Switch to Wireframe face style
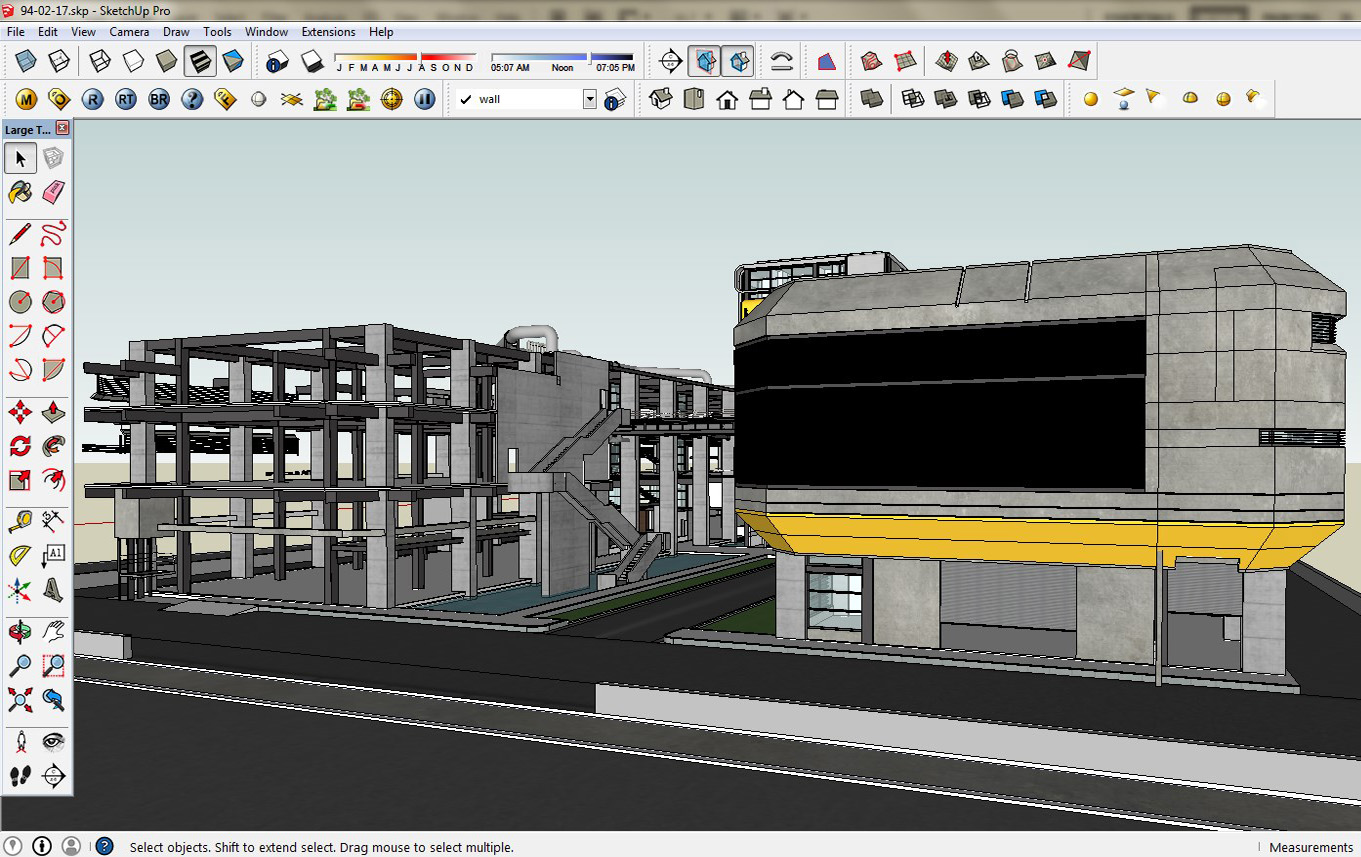Viewport: 1361px width, 857px height. point(100,61)
